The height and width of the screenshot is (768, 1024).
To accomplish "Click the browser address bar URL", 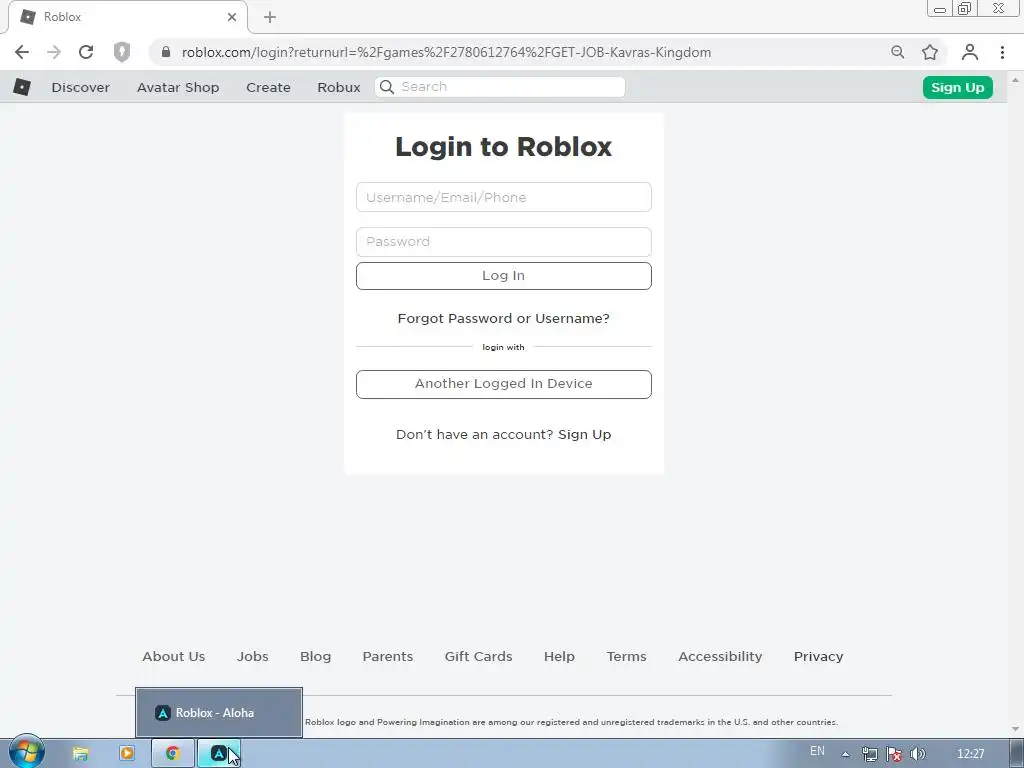I will pos(446,52).
